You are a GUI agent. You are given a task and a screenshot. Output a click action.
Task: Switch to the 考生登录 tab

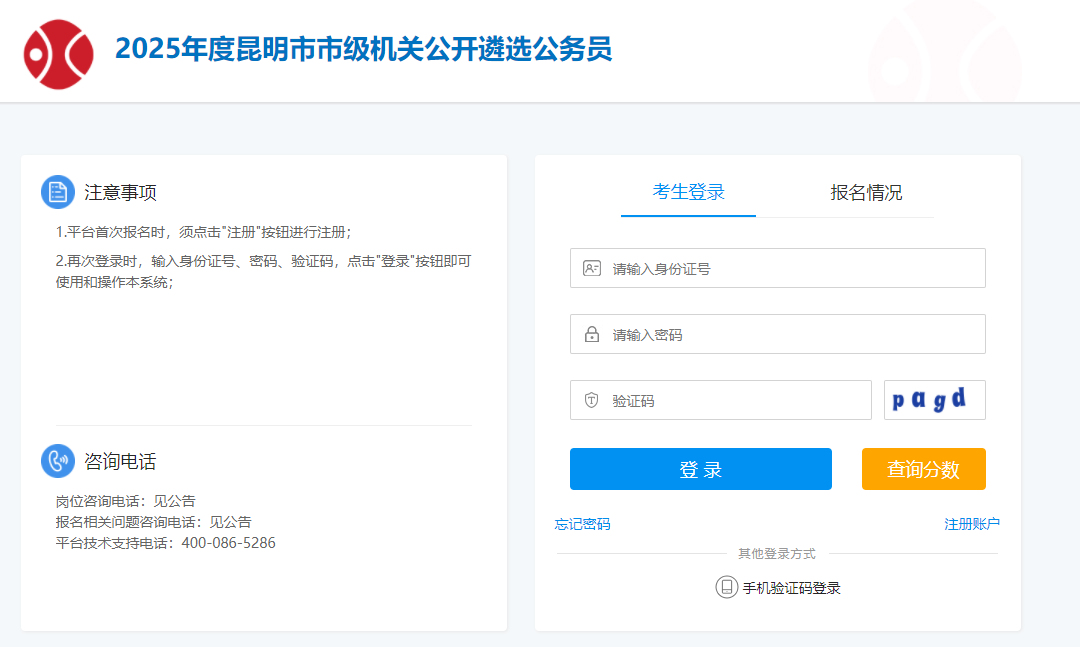point(688,192)
